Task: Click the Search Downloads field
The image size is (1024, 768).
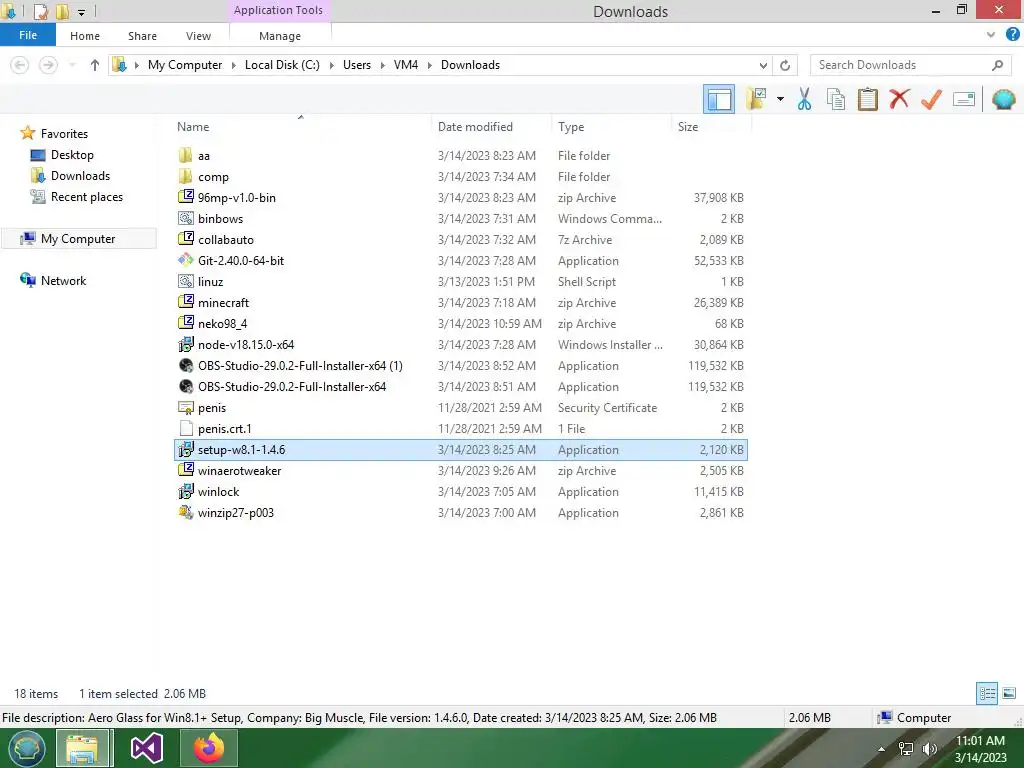Action: [x=909, y=65]
